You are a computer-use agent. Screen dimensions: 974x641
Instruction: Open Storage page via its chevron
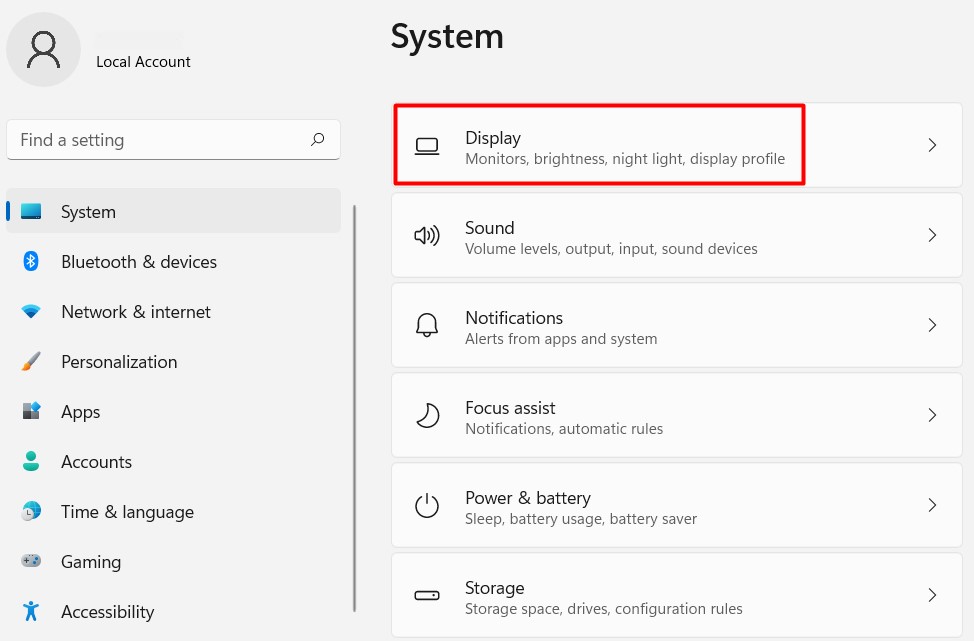932,596
